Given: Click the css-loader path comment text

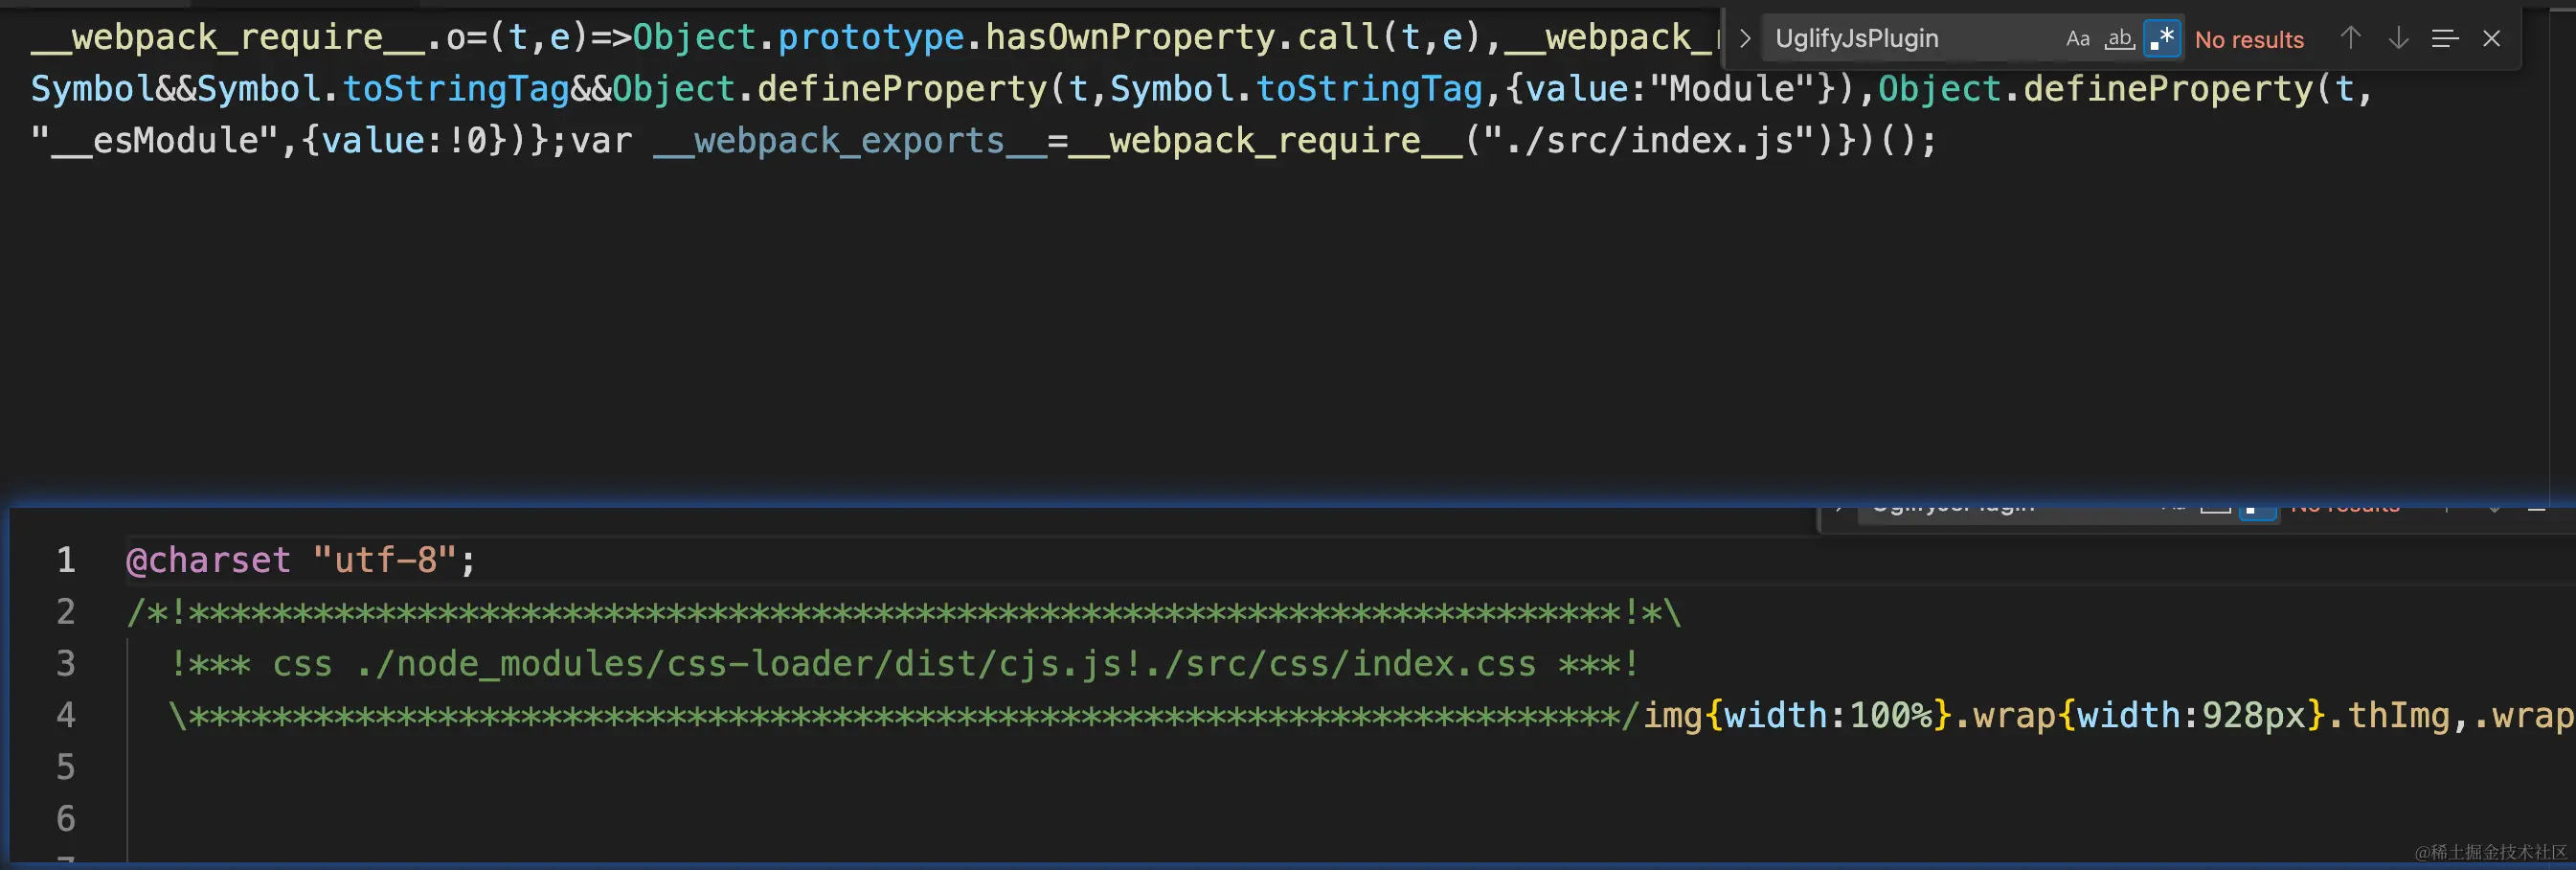Looking at the screenshot, I should coord(904,663).
